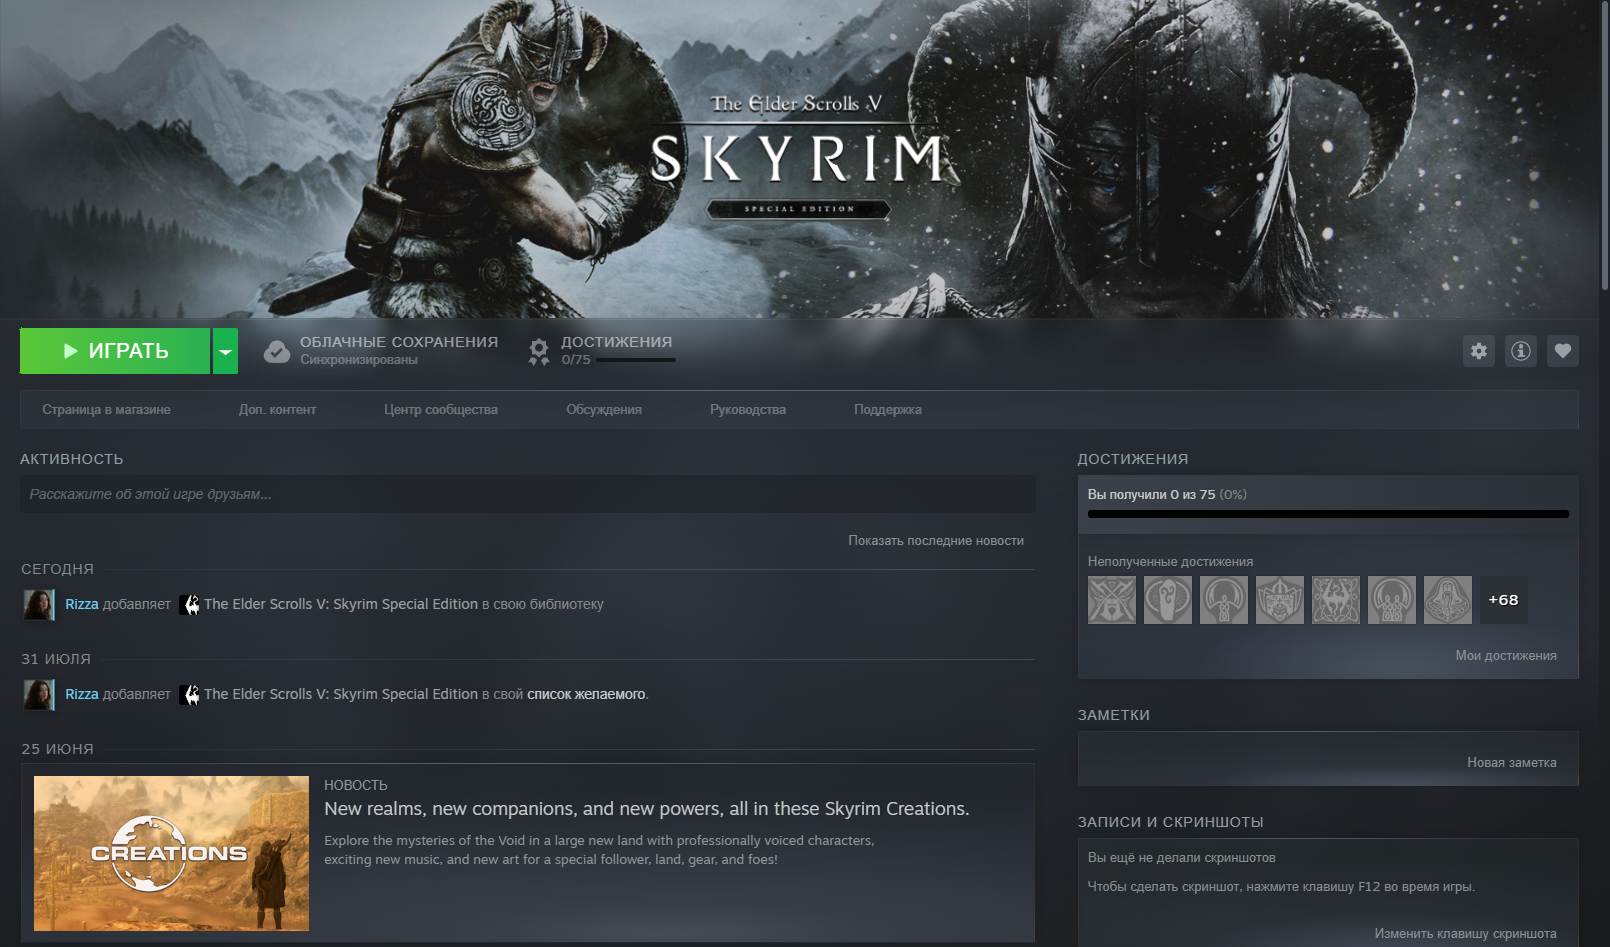The image size is (1610, 947).
Task: Click Rizza's avatar in the Сегодня entry
Action: 39,605
